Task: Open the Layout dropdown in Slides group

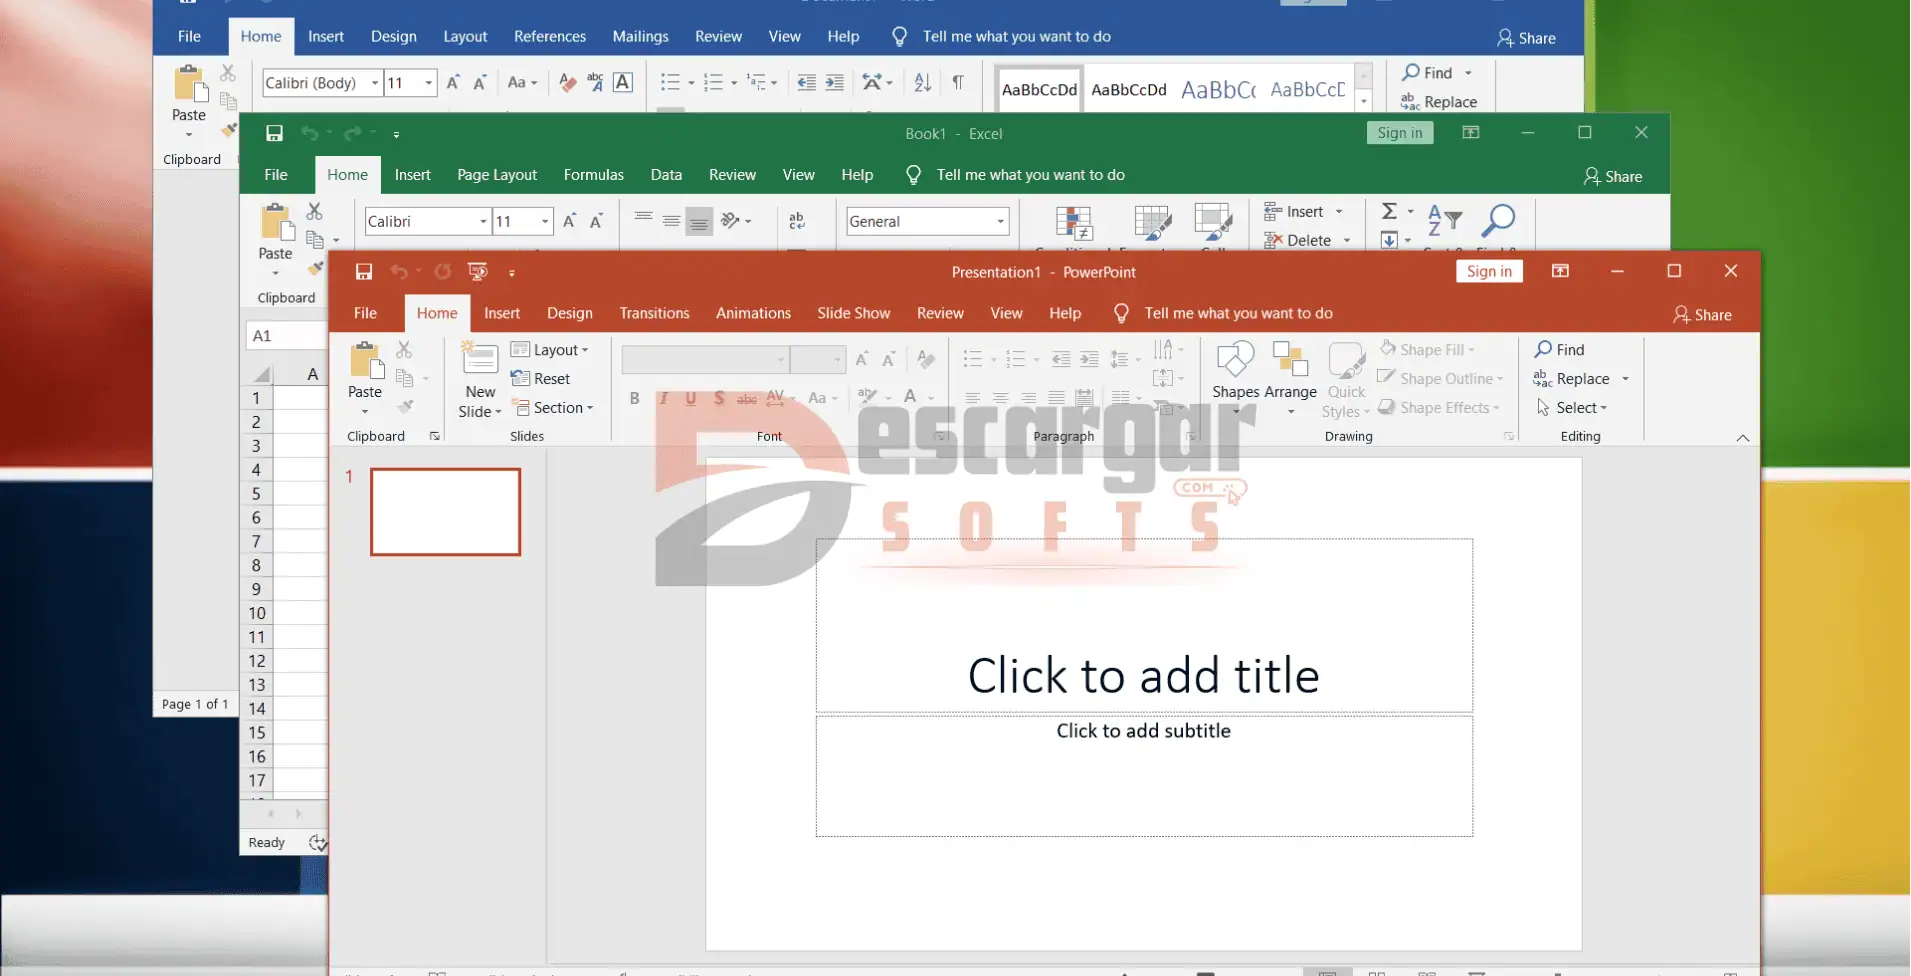Action: click(x=550, y=350)
